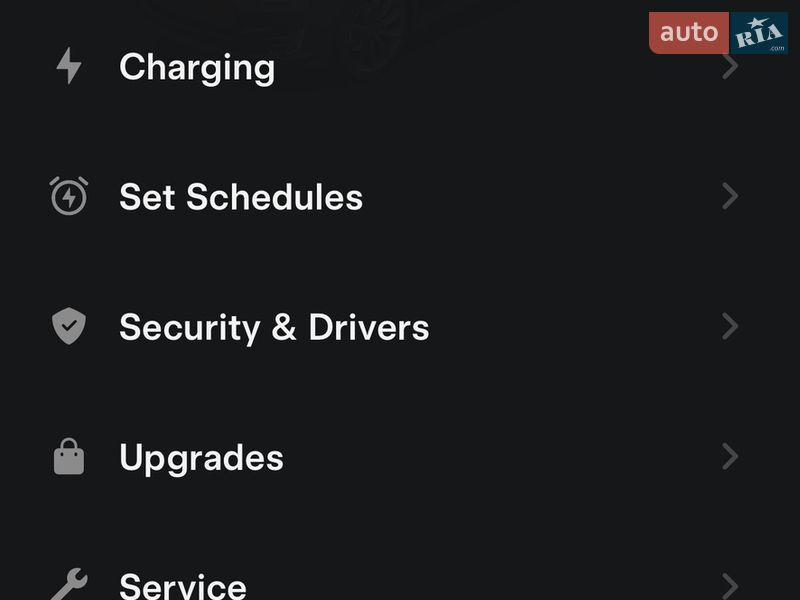Click the red 'auto' logo badge
800x600 pixels.
click(689, 33)
